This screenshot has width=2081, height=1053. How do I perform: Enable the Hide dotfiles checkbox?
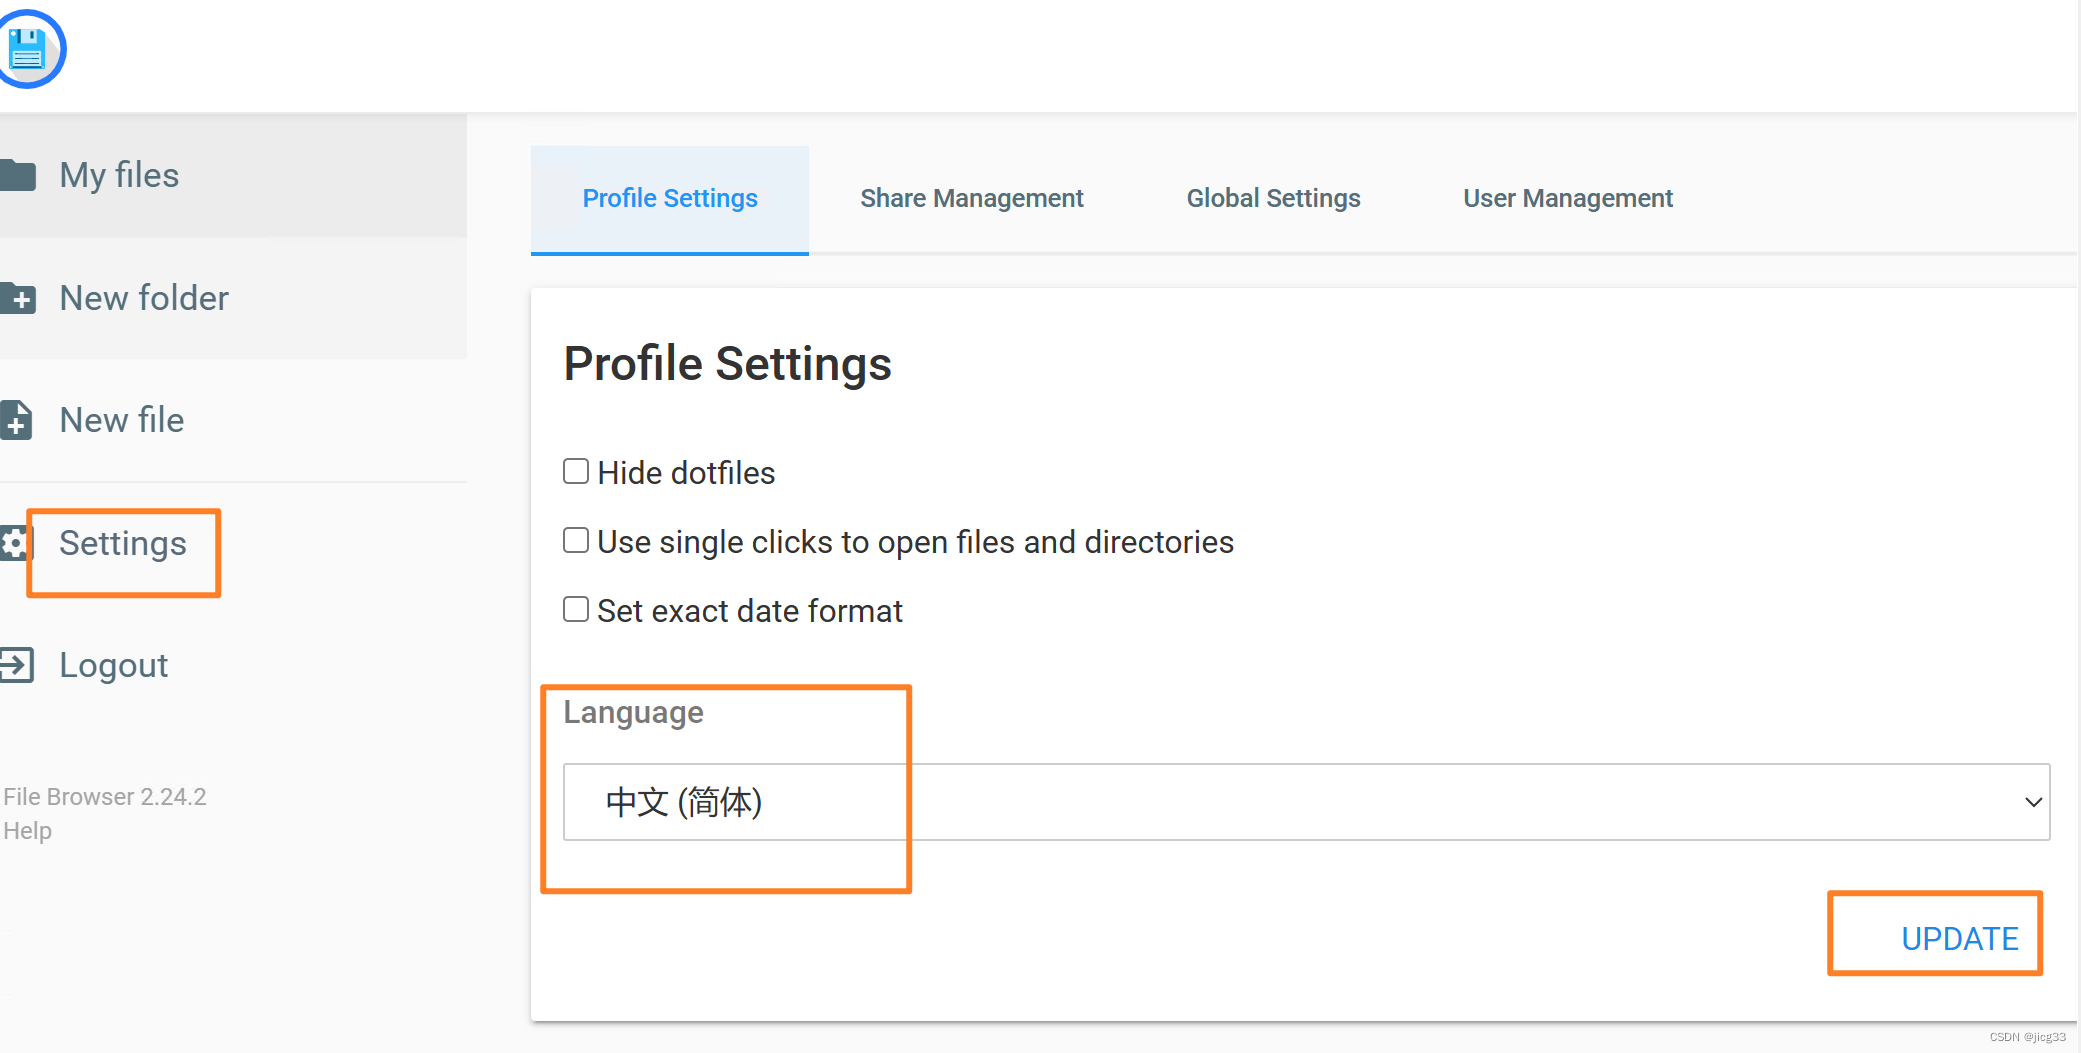pyautogui.click(x=575, y=470)
